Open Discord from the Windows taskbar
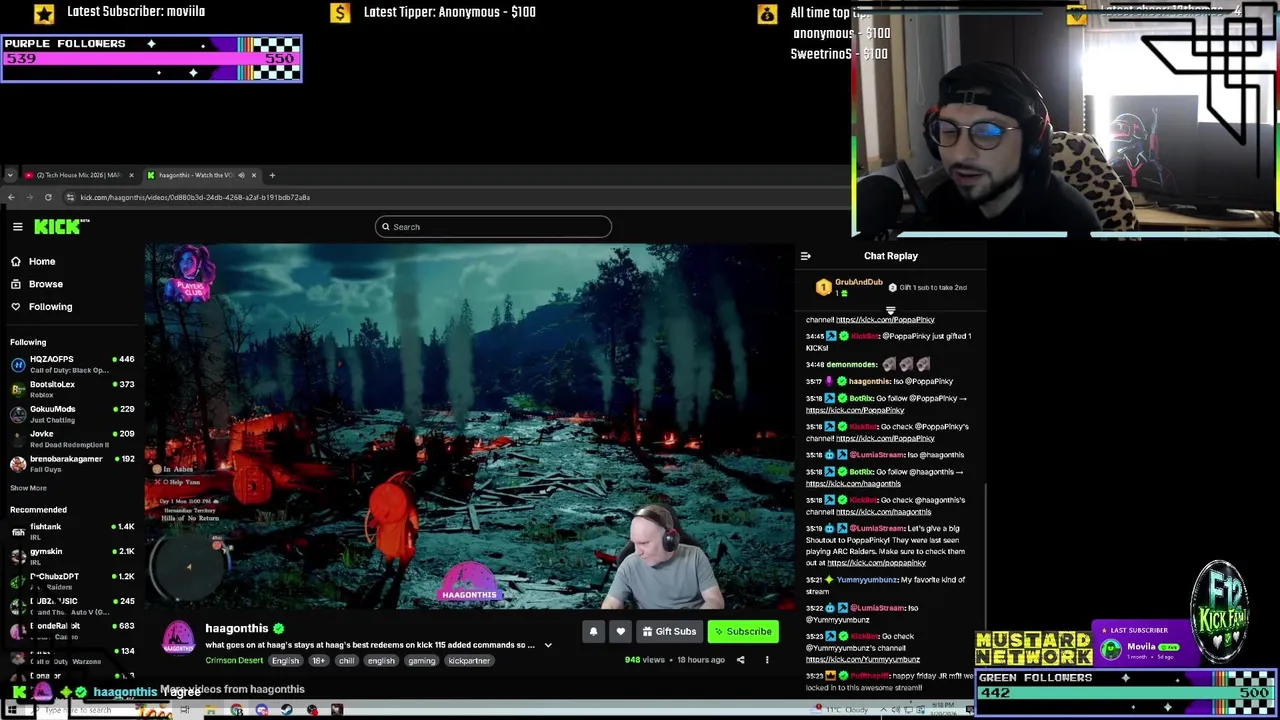The image size is (1280, 720). [x=262, y=710]
